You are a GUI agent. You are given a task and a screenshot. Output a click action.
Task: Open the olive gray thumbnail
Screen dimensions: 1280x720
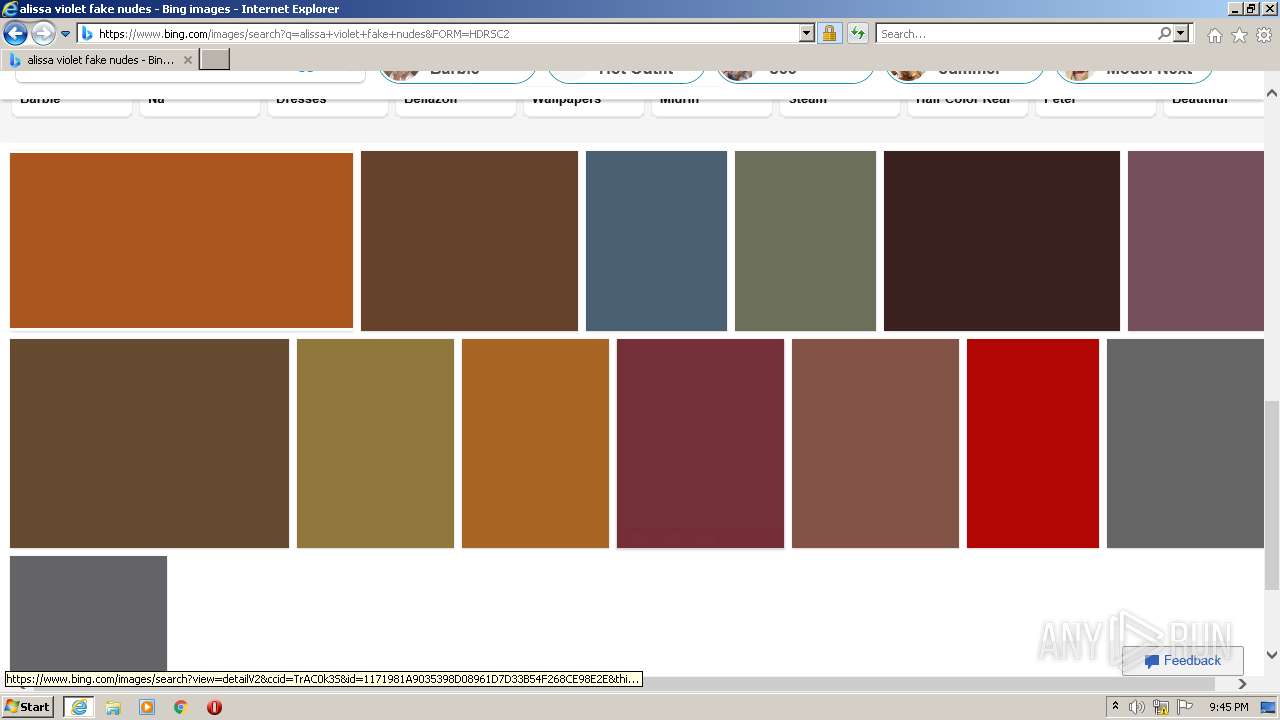point(805,241)
